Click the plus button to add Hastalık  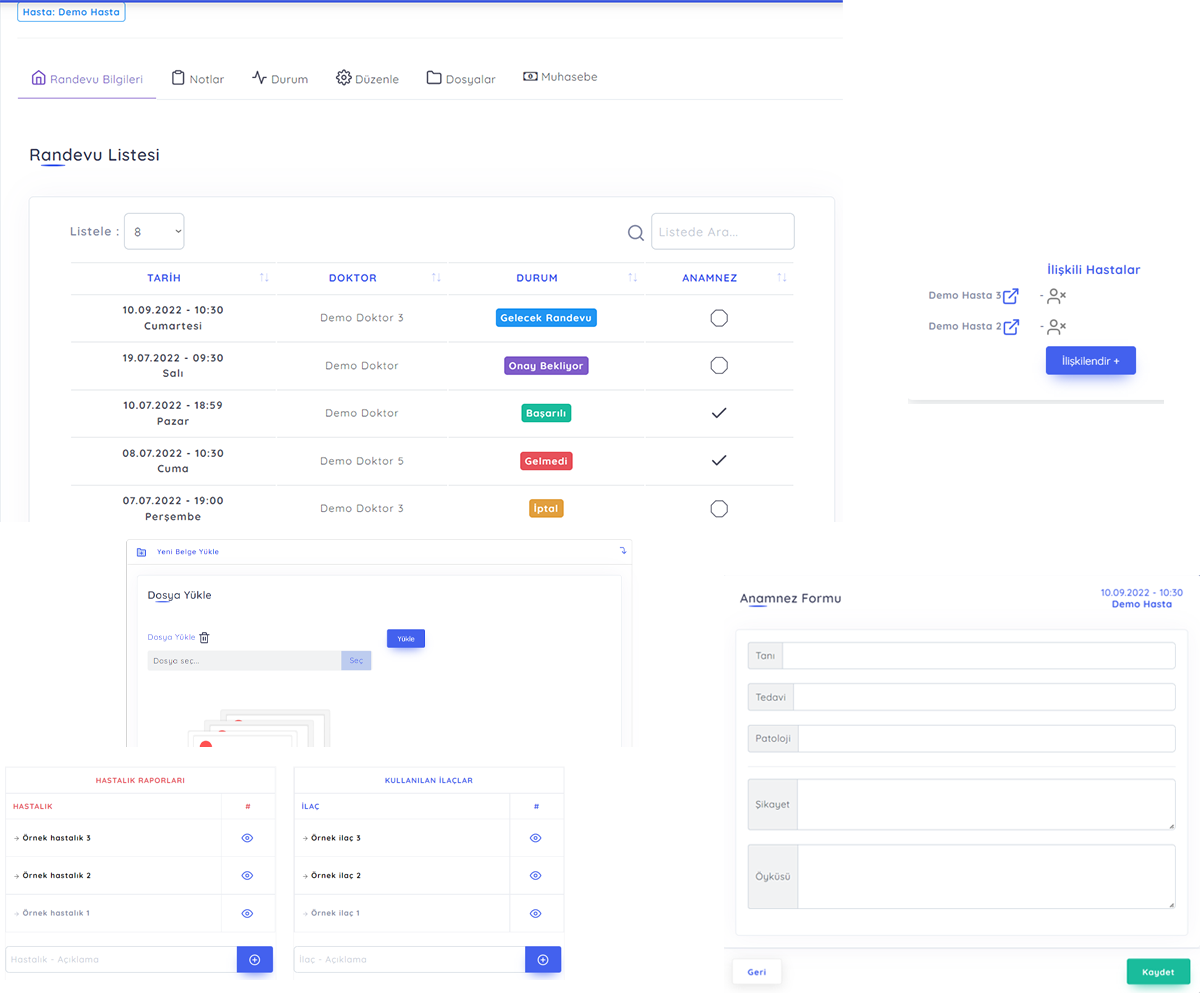coord(255,960)
